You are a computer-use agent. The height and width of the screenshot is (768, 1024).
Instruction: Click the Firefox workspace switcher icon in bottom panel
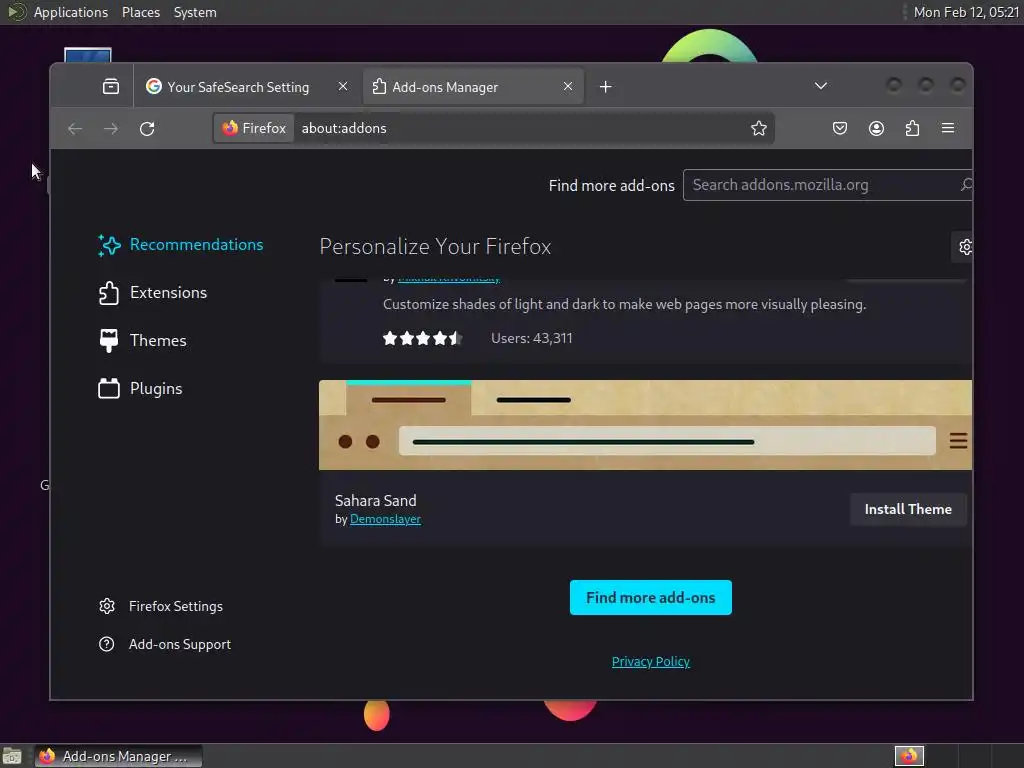click(909, 756)
